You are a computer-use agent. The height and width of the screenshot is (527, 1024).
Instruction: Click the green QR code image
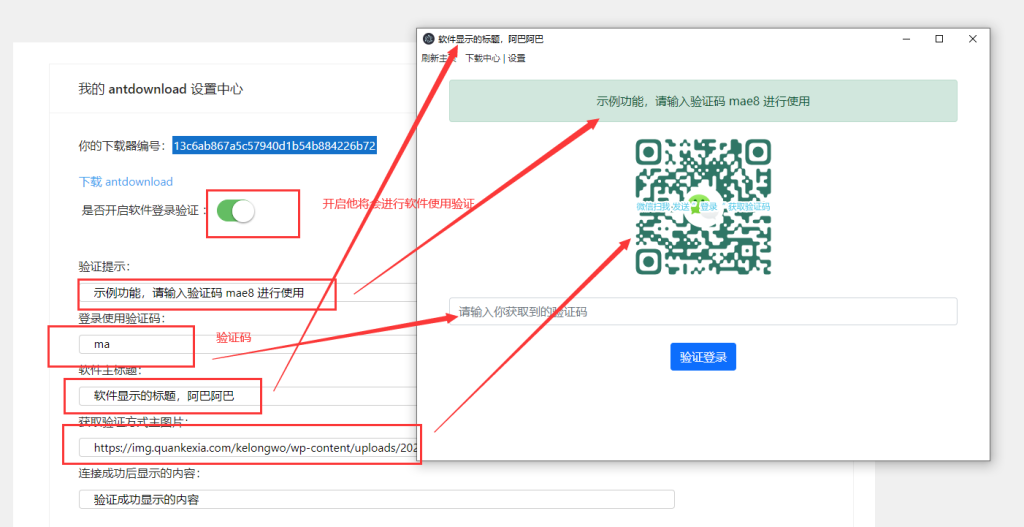703,206
